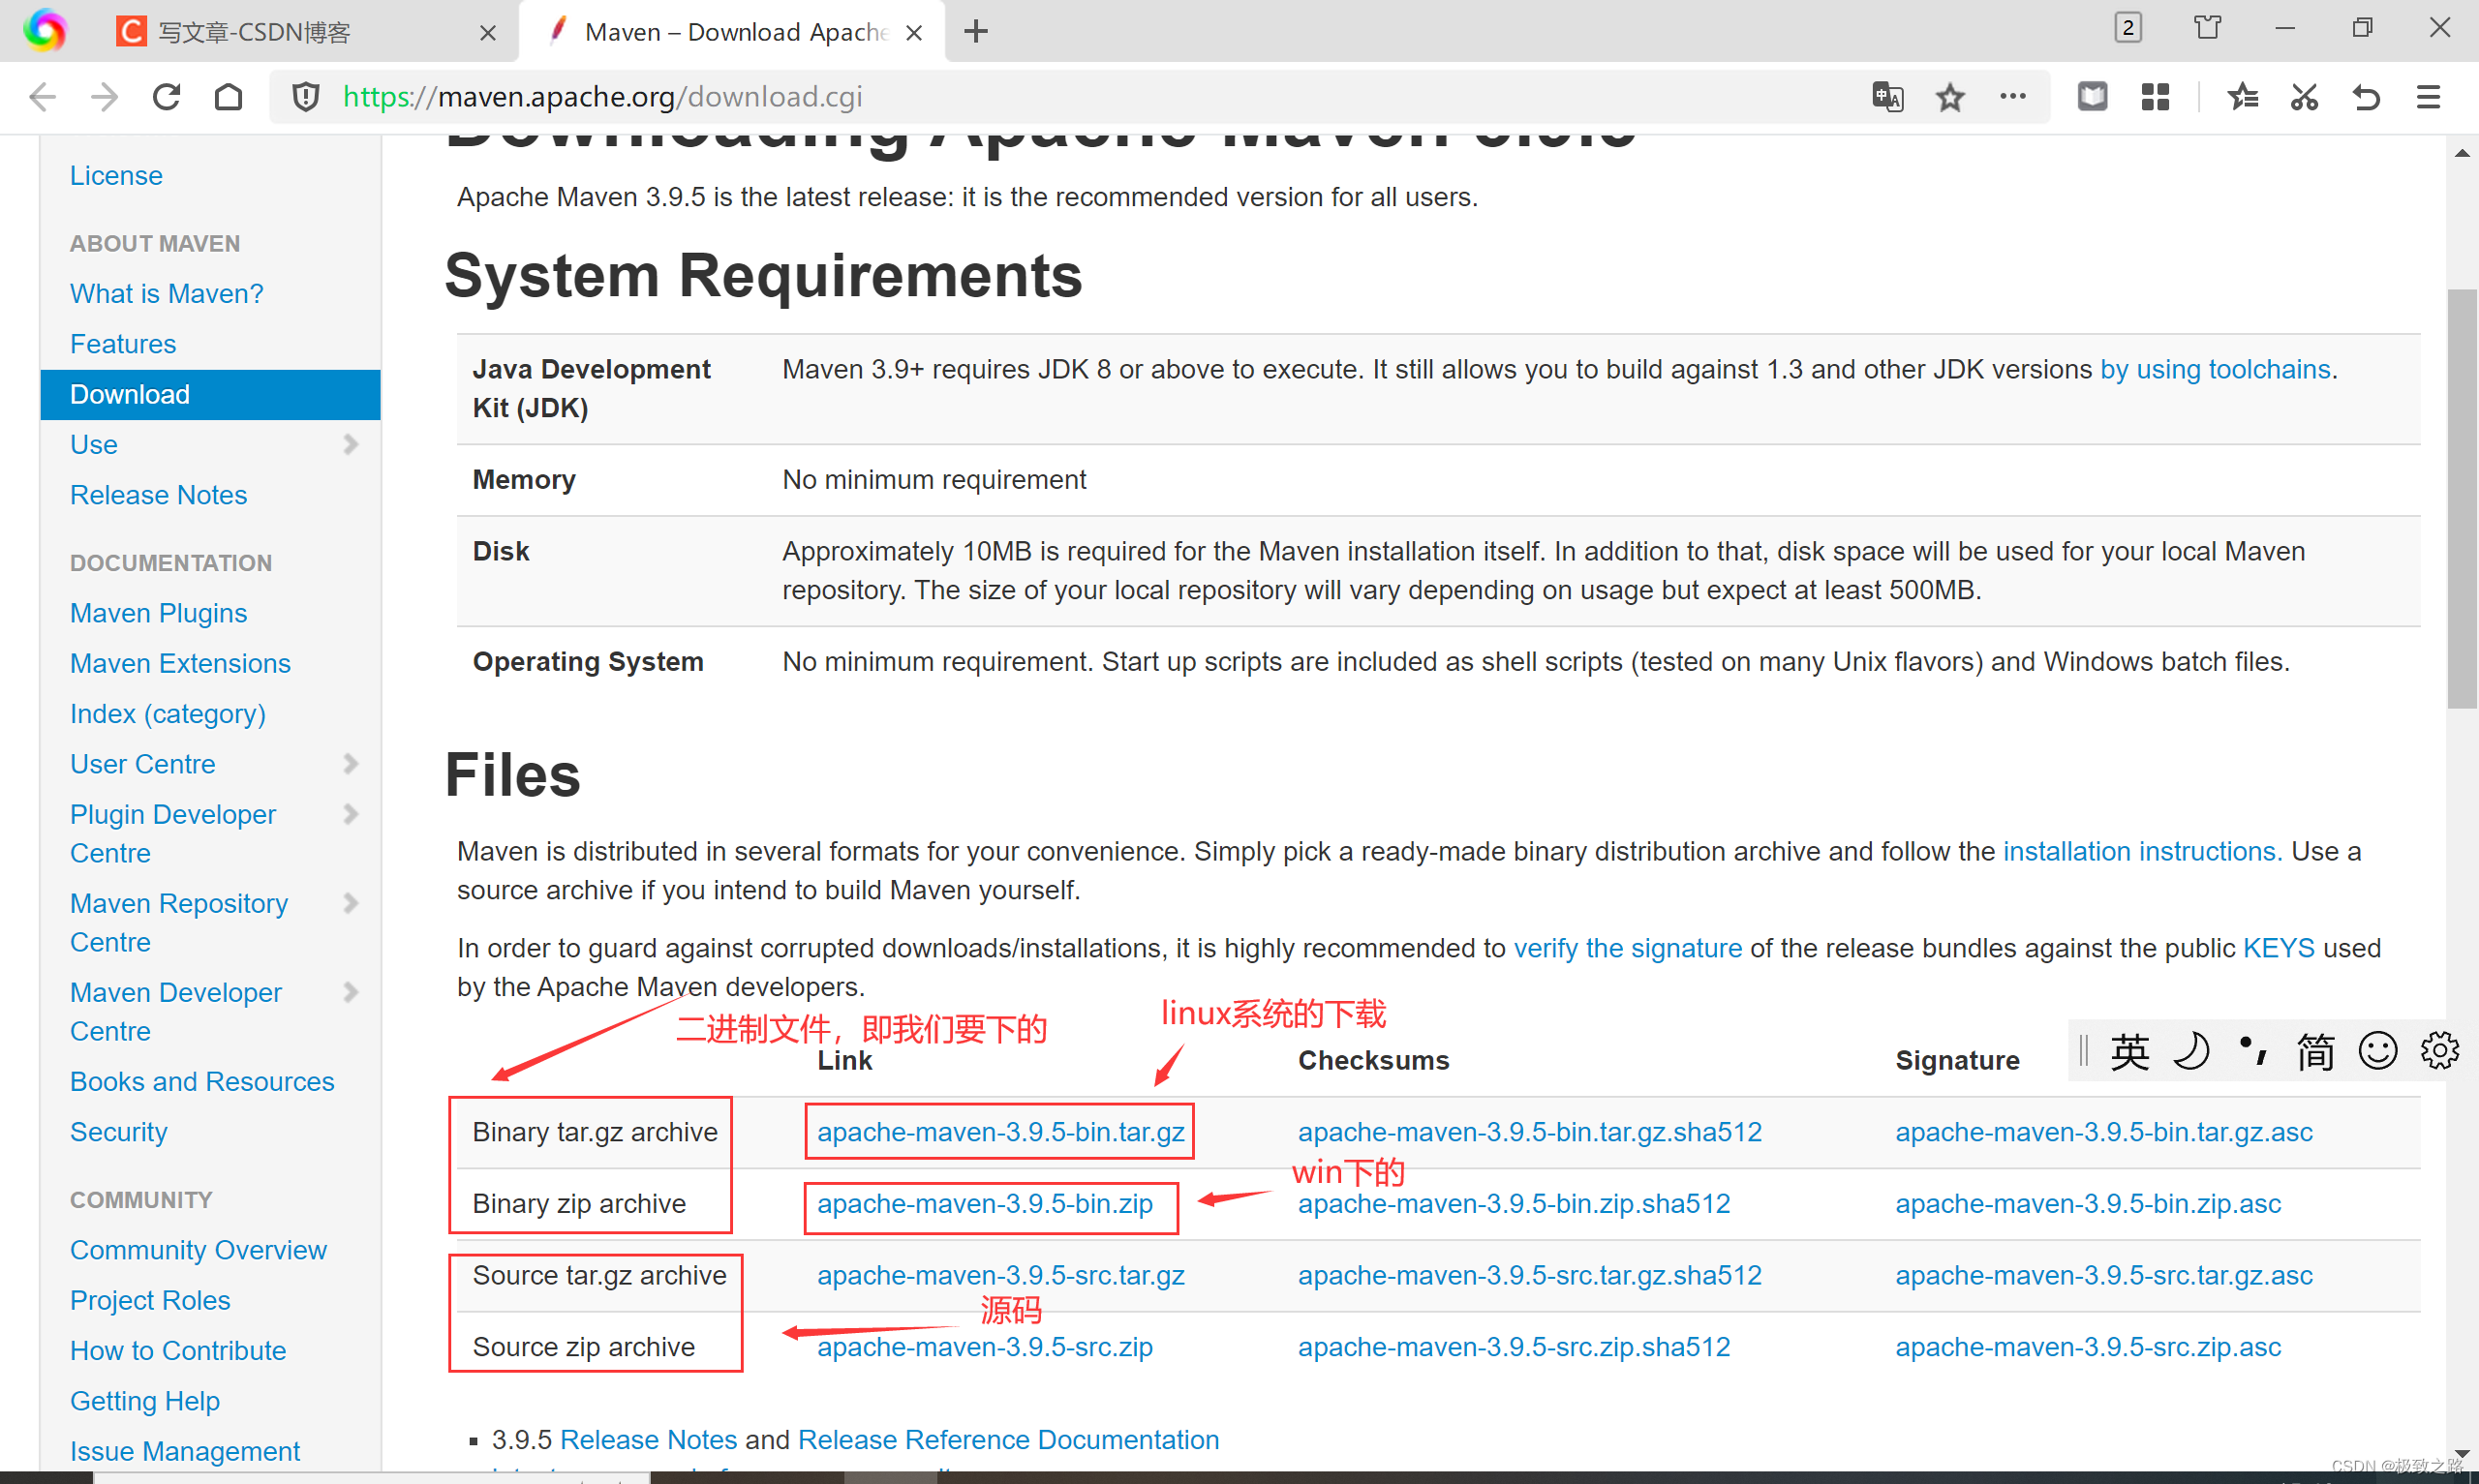Open the installation instructions link
The image size is (2479, 1484).
[x=2142, y=852]
